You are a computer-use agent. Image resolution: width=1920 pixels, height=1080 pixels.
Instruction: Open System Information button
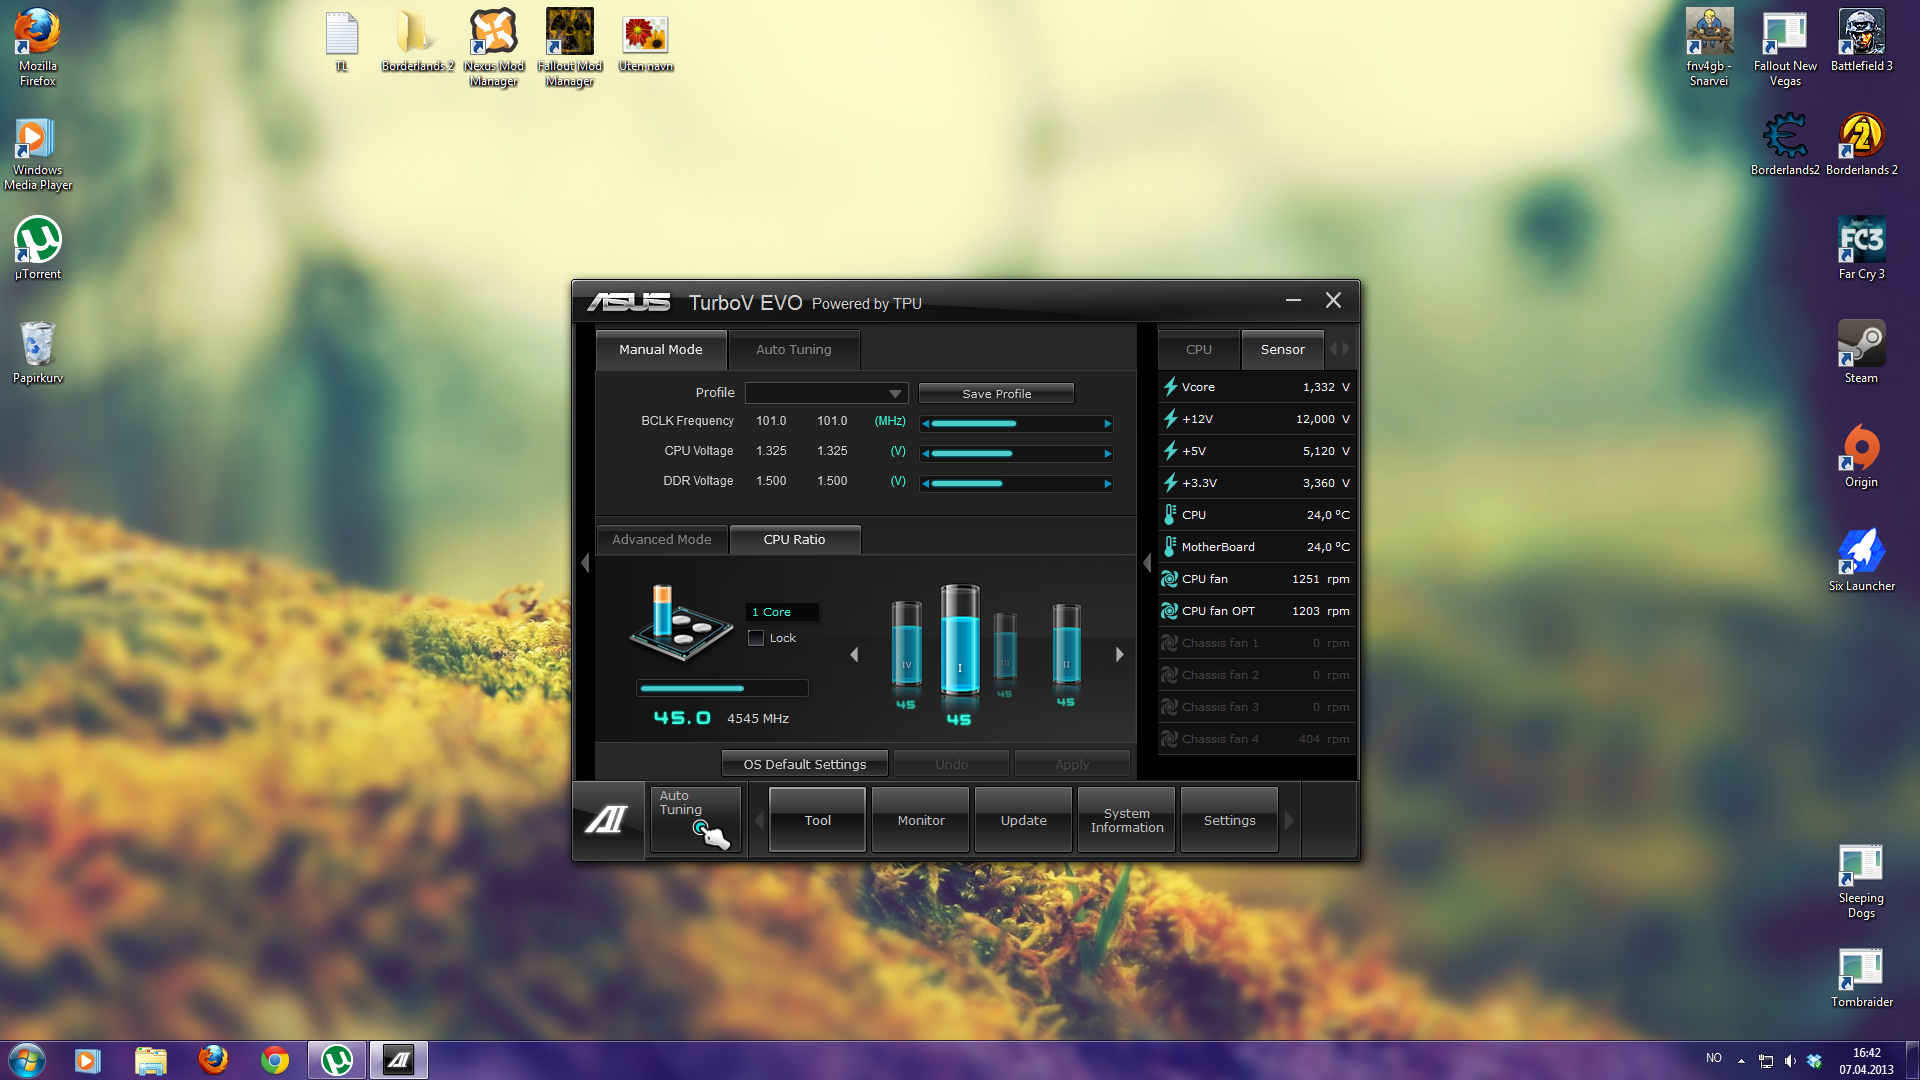click(x=1127, y=820)
